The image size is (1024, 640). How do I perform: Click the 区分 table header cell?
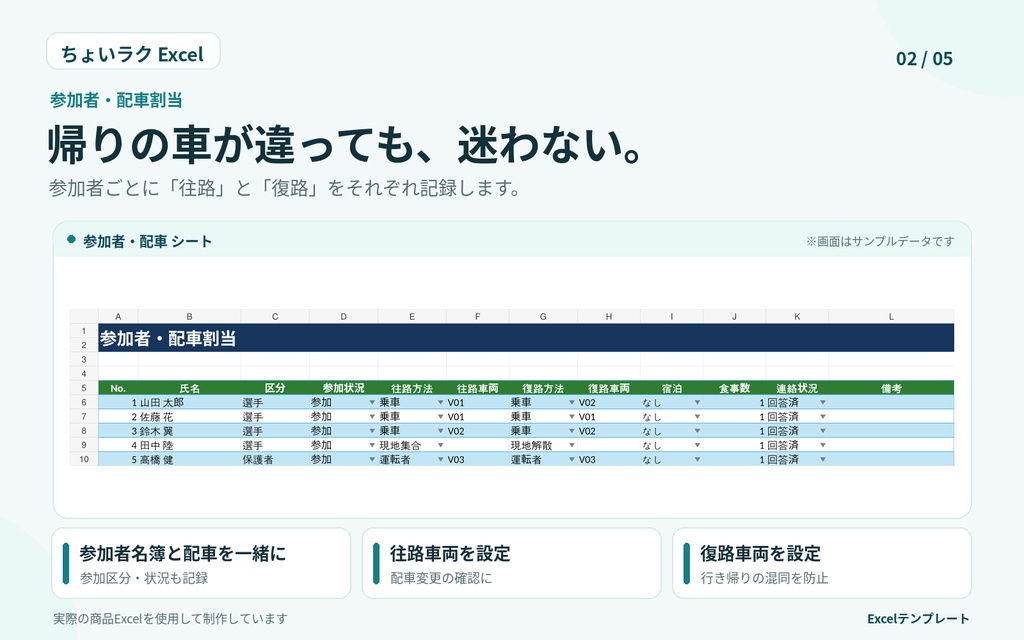point(275,388)
